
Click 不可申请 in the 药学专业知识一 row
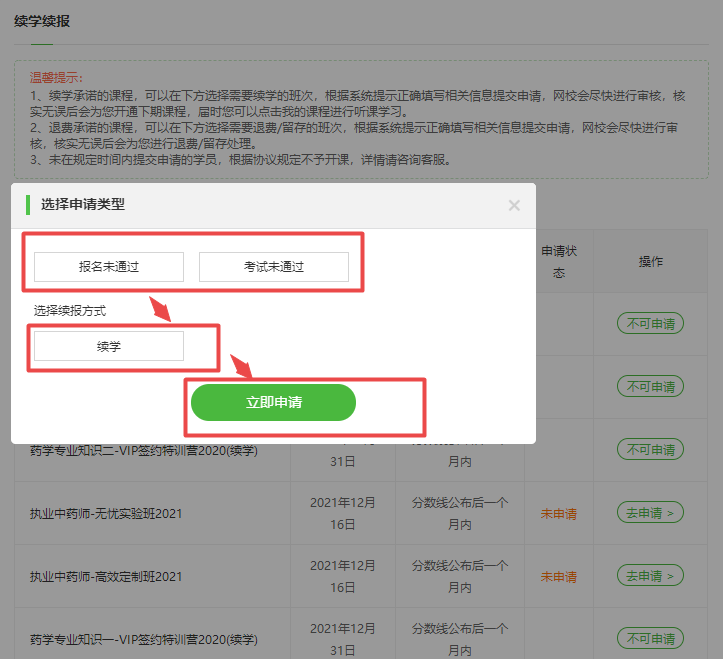pos(650,638)
